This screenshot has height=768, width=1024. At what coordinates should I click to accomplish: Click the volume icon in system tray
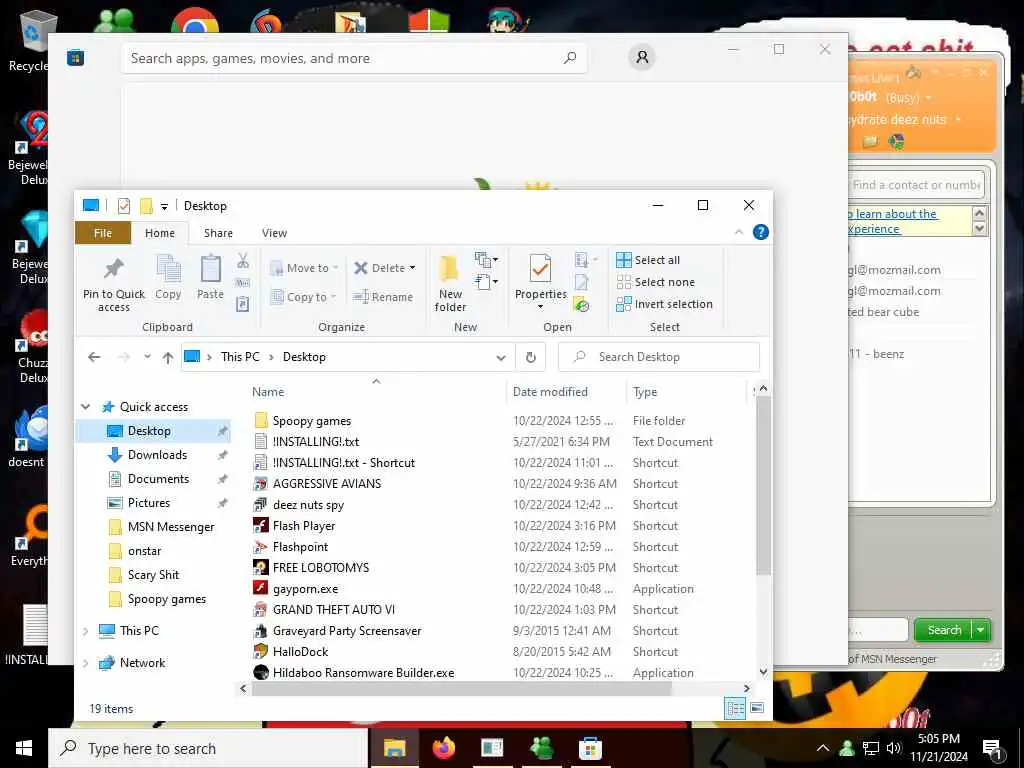click(x=894, y=748)
